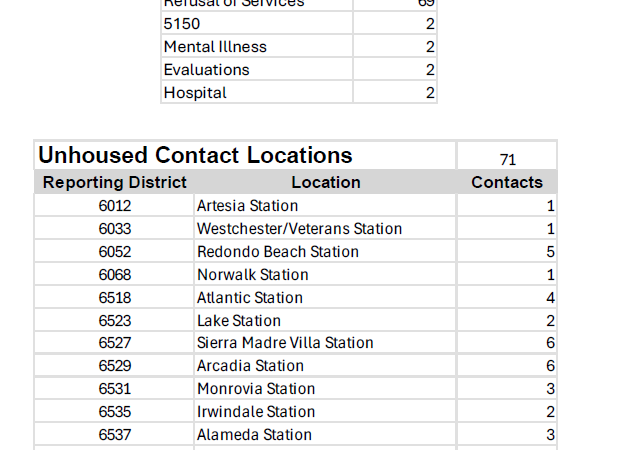Screen dimensions: 617x450
Task: Click the Evaluations cell
Action: tap(206, 70)
